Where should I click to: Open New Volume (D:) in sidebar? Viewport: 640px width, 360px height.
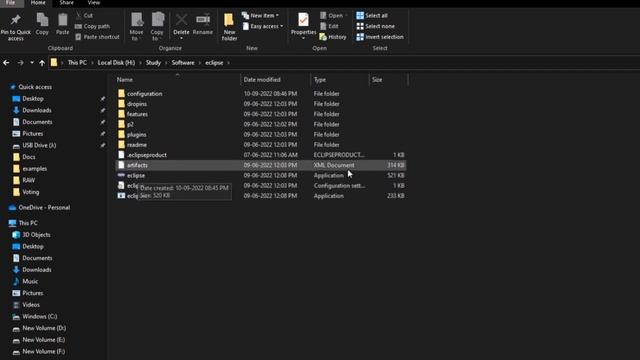(44, 328)
